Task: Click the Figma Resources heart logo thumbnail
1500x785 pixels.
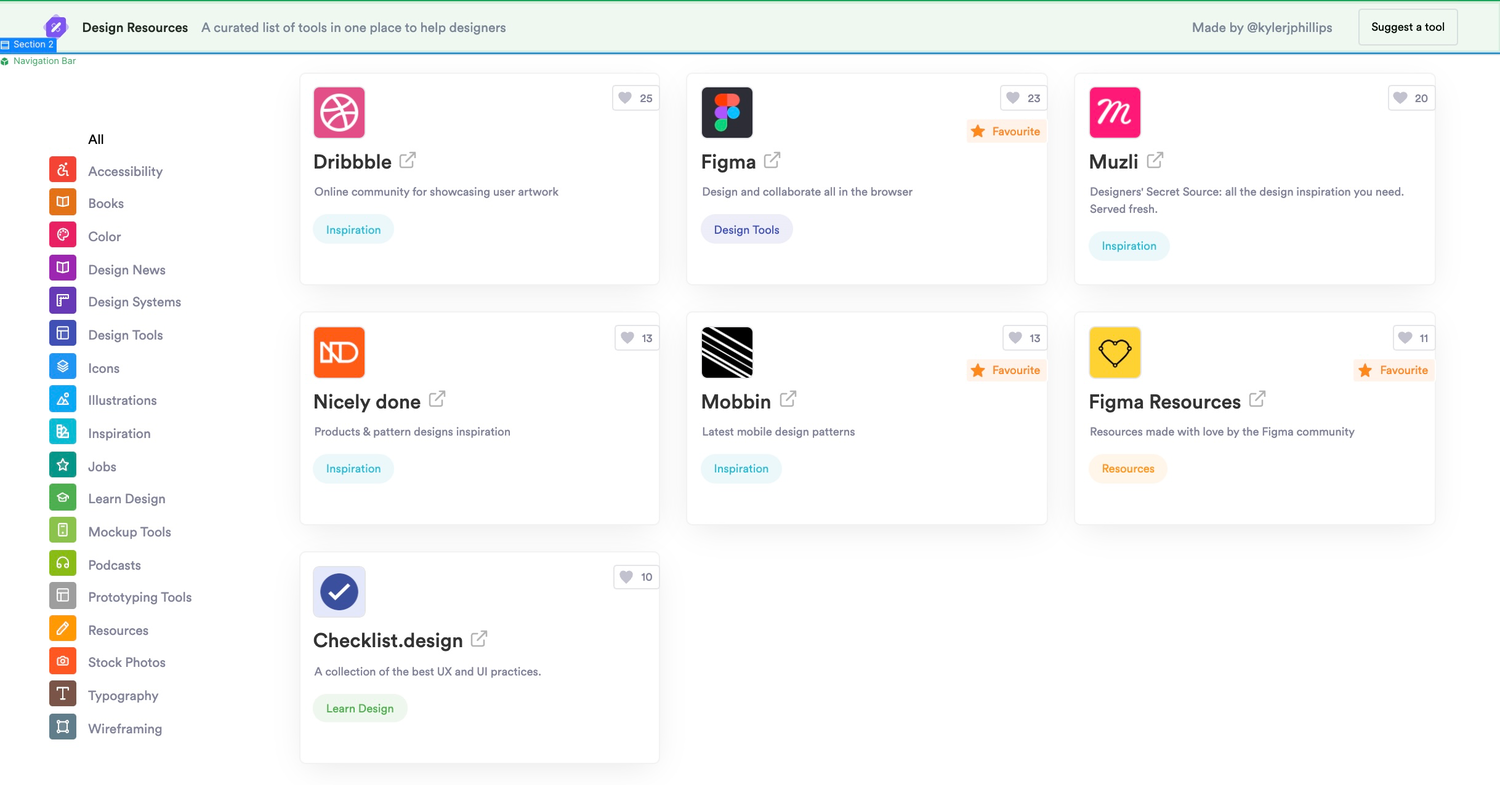Action: pos(1115,352)
